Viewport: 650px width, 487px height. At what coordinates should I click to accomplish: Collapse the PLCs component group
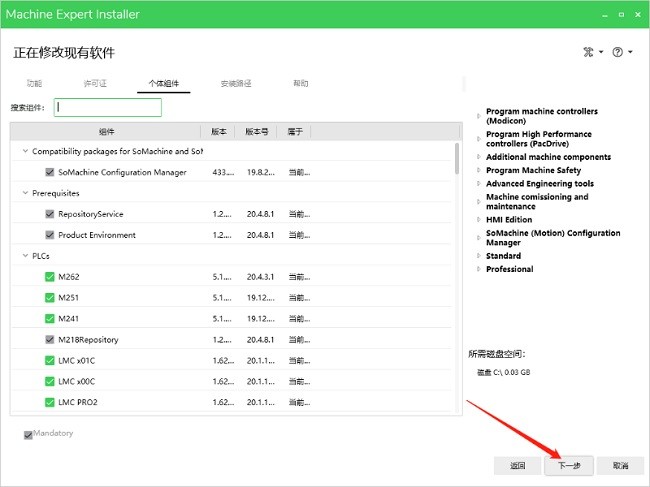coord(24,256)
